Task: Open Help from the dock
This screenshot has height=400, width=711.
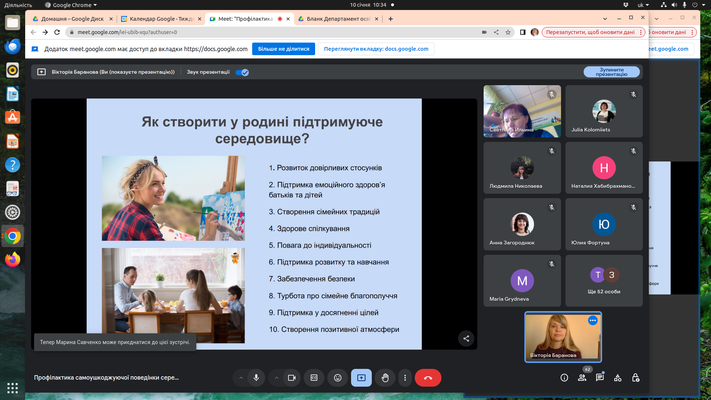Action: (12, 165)
